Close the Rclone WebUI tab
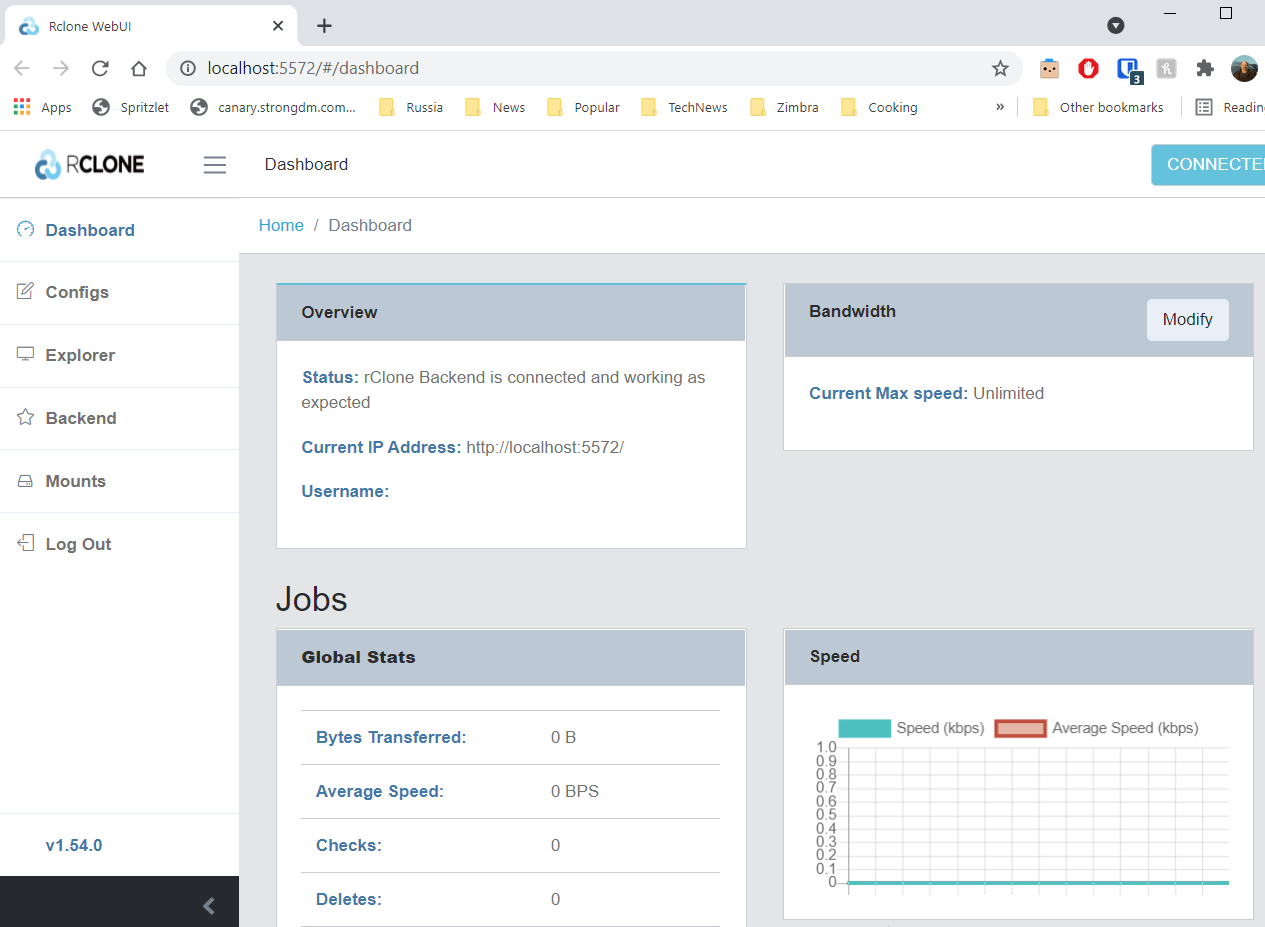 [x=278, y=26]
